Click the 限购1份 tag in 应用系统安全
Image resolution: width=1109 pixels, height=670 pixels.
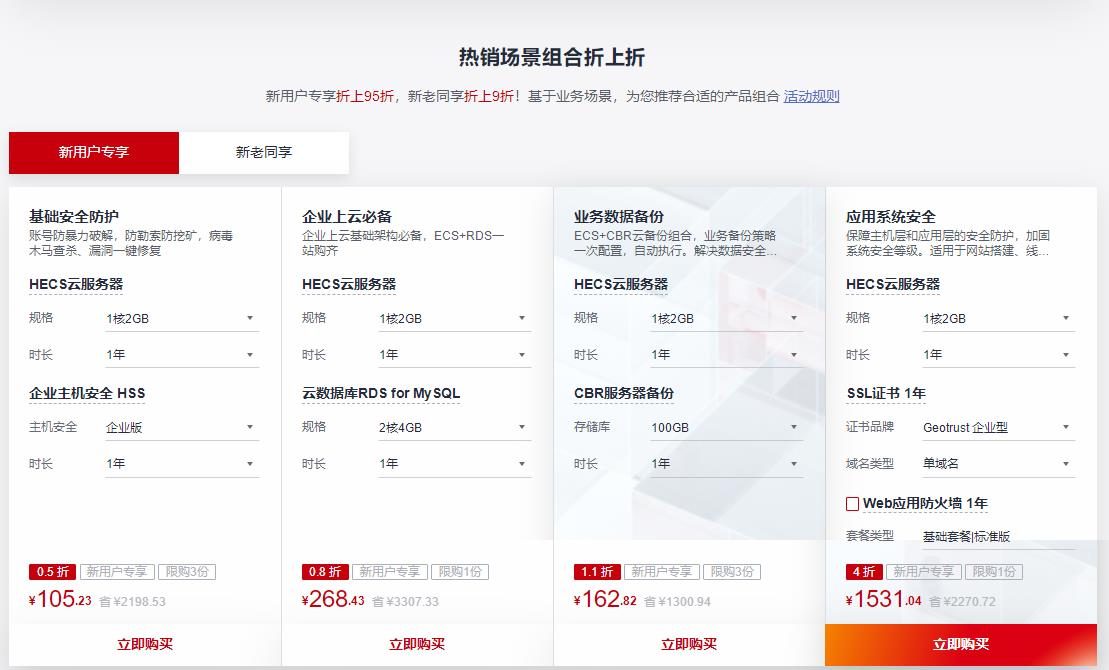[x=994, y=572]
